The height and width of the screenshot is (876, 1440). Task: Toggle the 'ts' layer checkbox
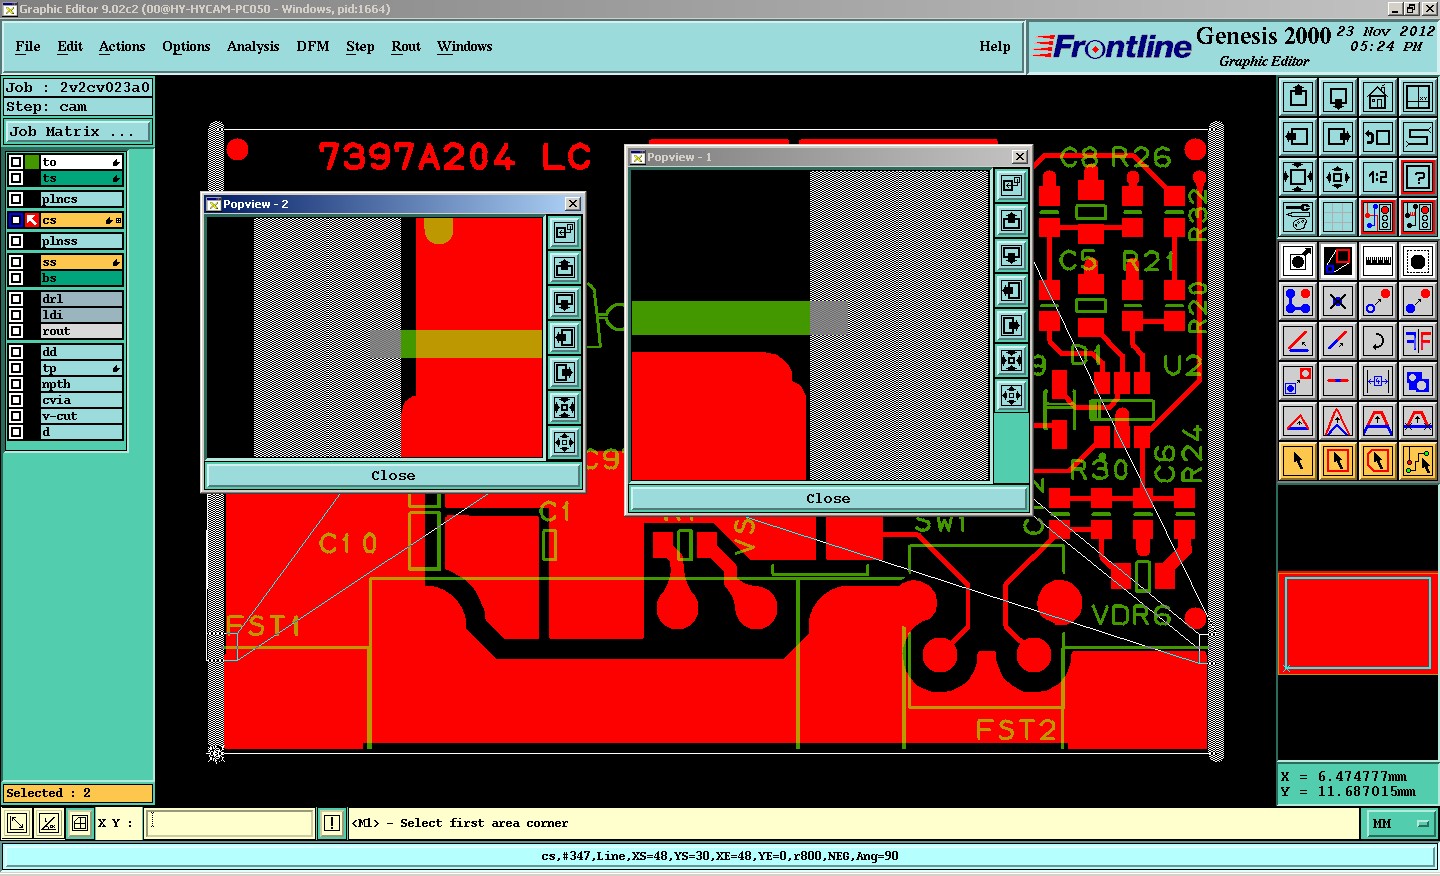click(x=16, y=178)
